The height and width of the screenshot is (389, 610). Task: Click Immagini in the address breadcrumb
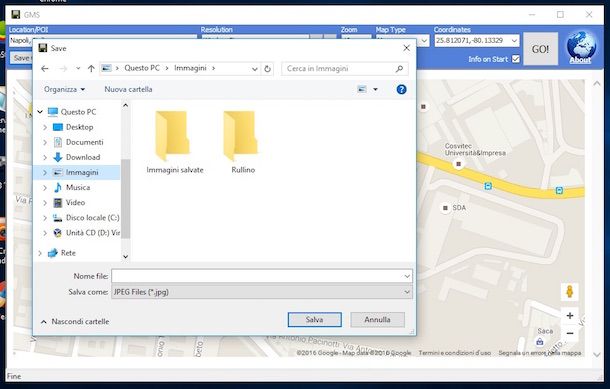pyautogui.click(x=190, y=68)
